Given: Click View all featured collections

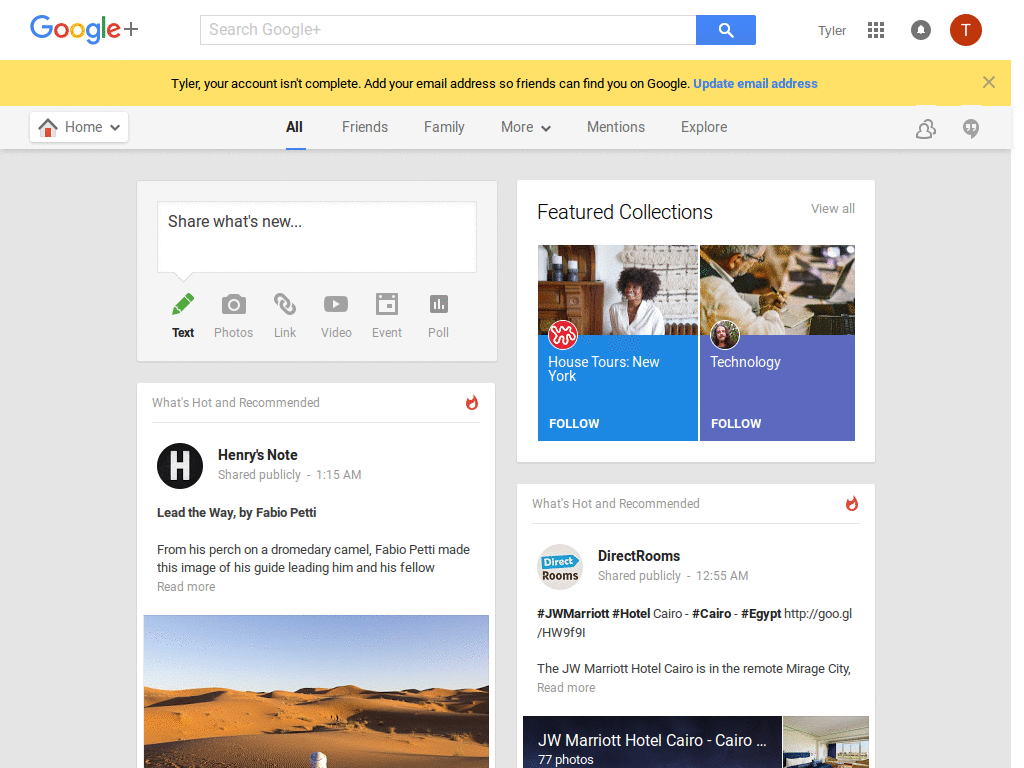Looking at the screenshot, I should (x=833, y=208).
